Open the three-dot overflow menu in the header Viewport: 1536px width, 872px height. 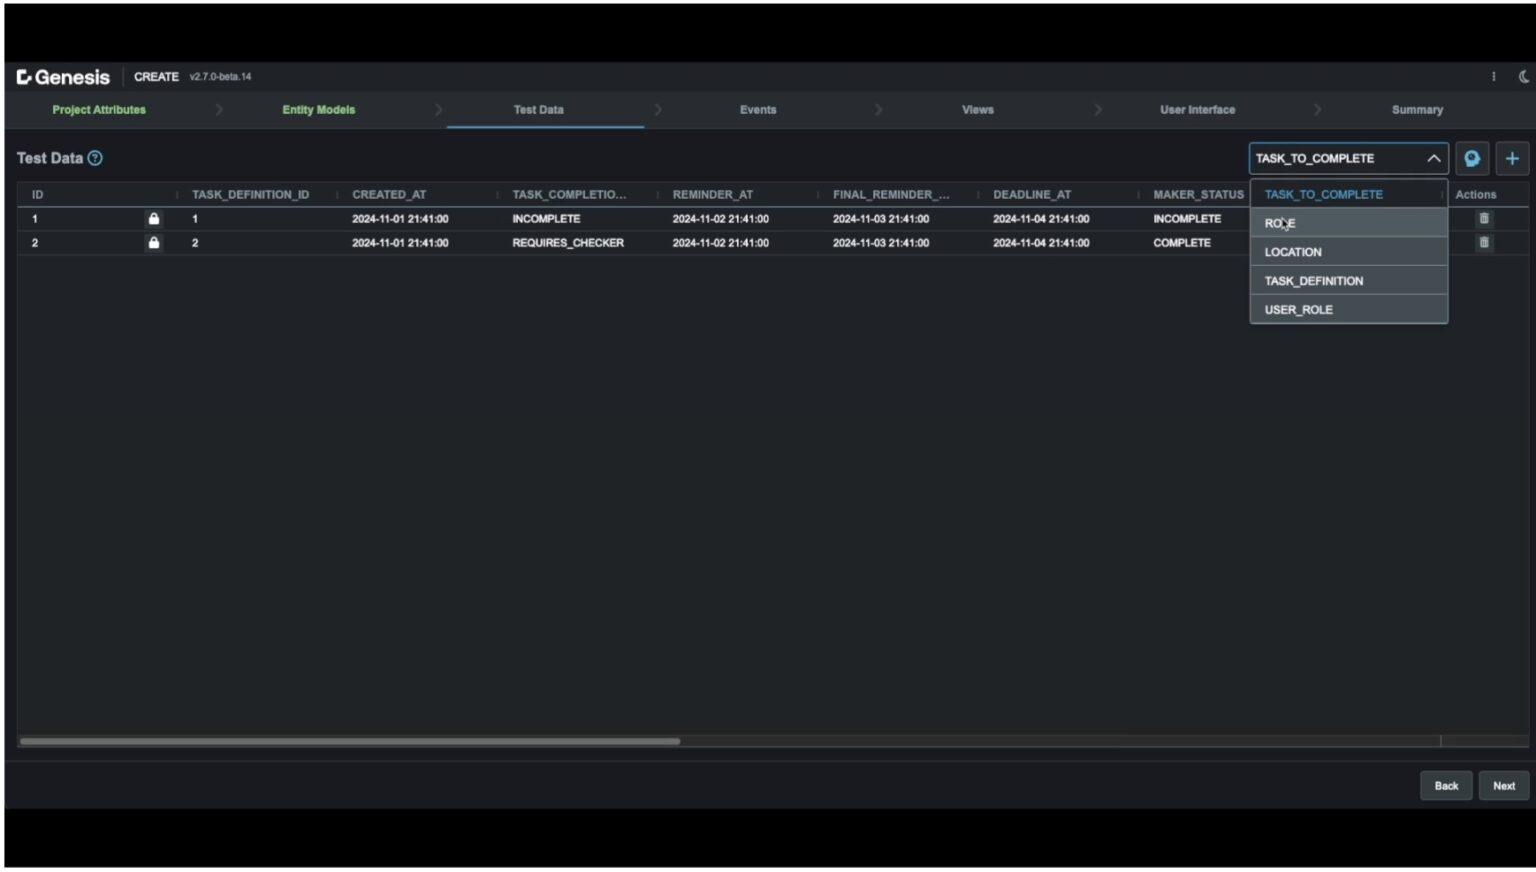(x=1493, y=76)
